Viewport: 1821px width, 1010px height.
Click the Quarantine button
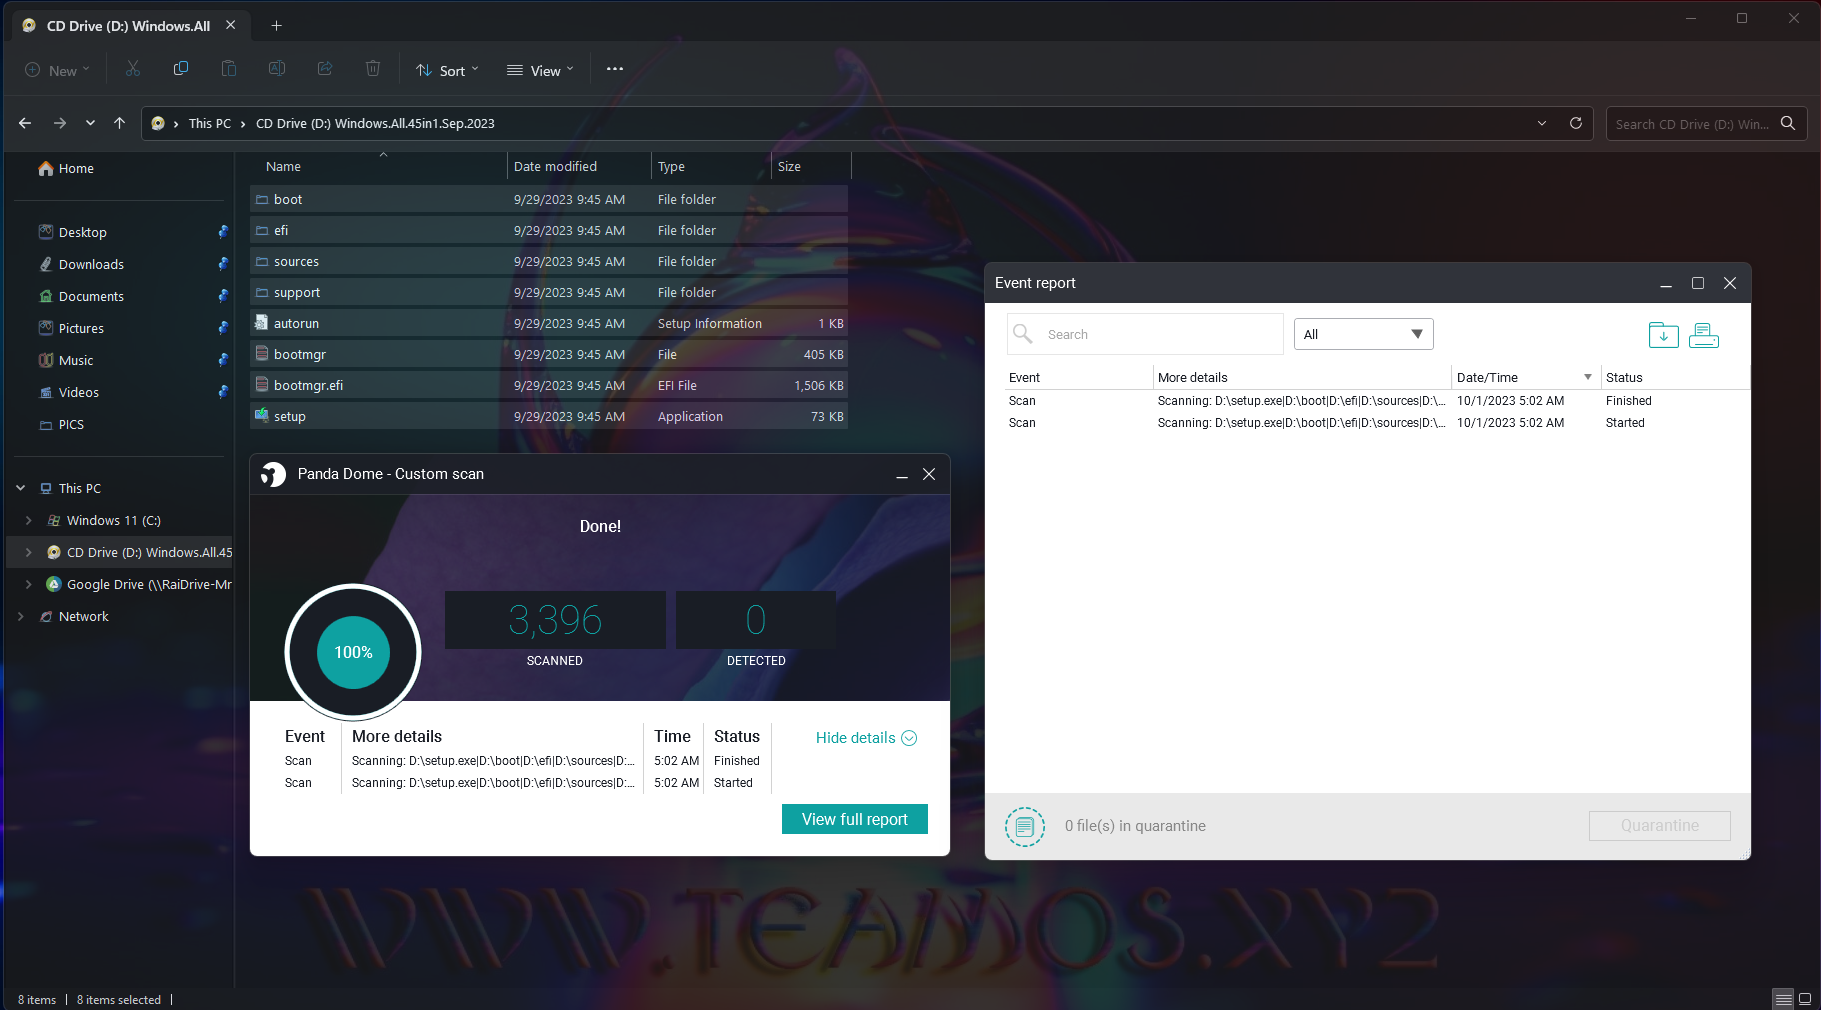(1660, 826)
